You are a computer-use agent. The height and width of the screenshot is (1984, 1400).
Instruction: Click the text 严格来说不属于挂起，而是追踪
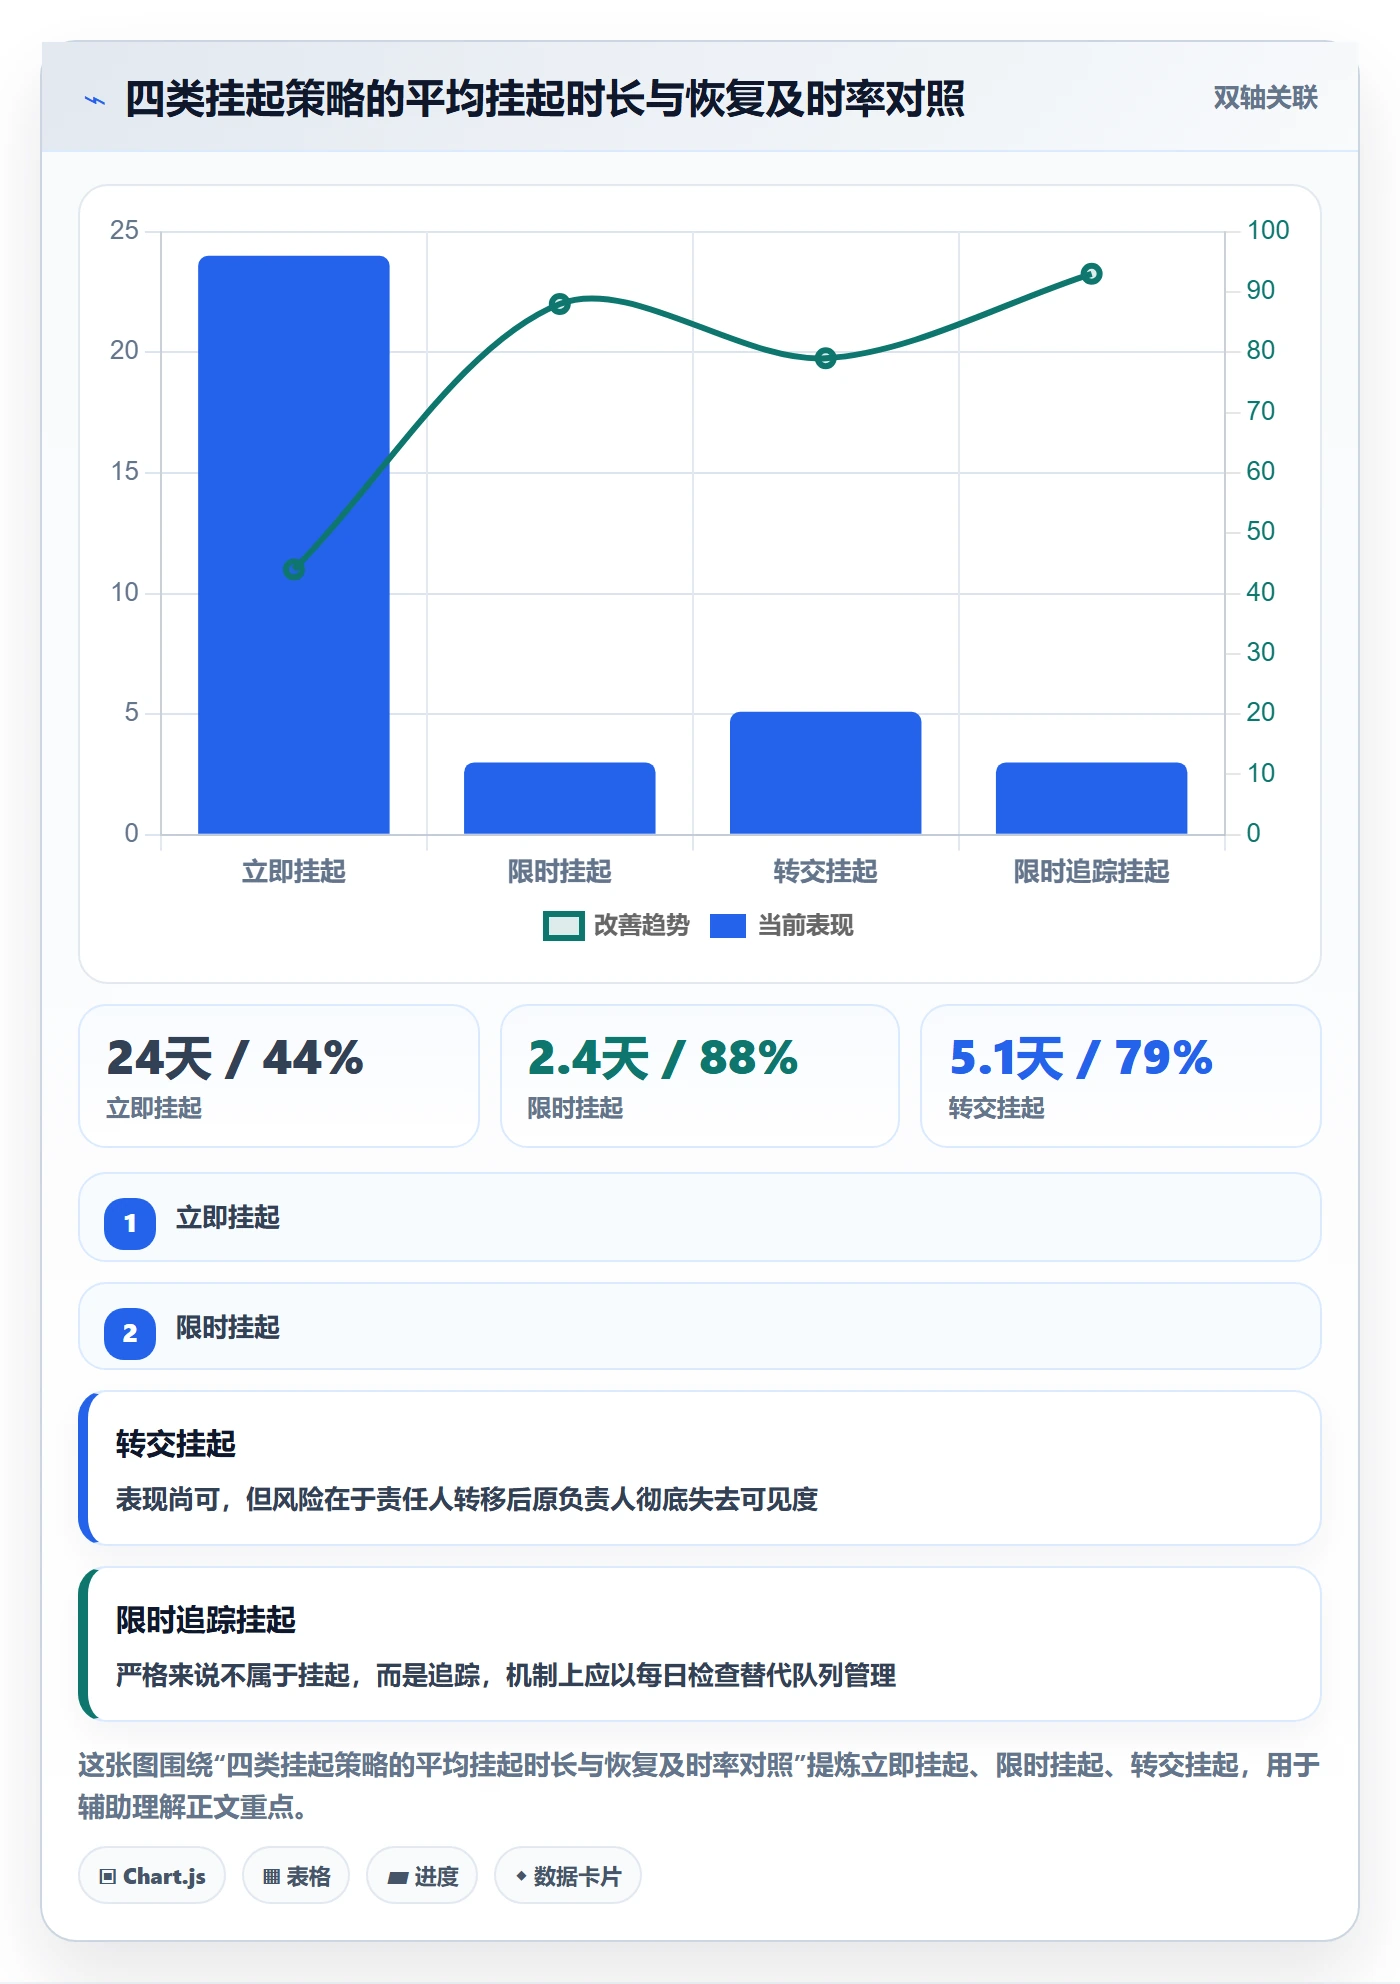(x=297, y=1675)
